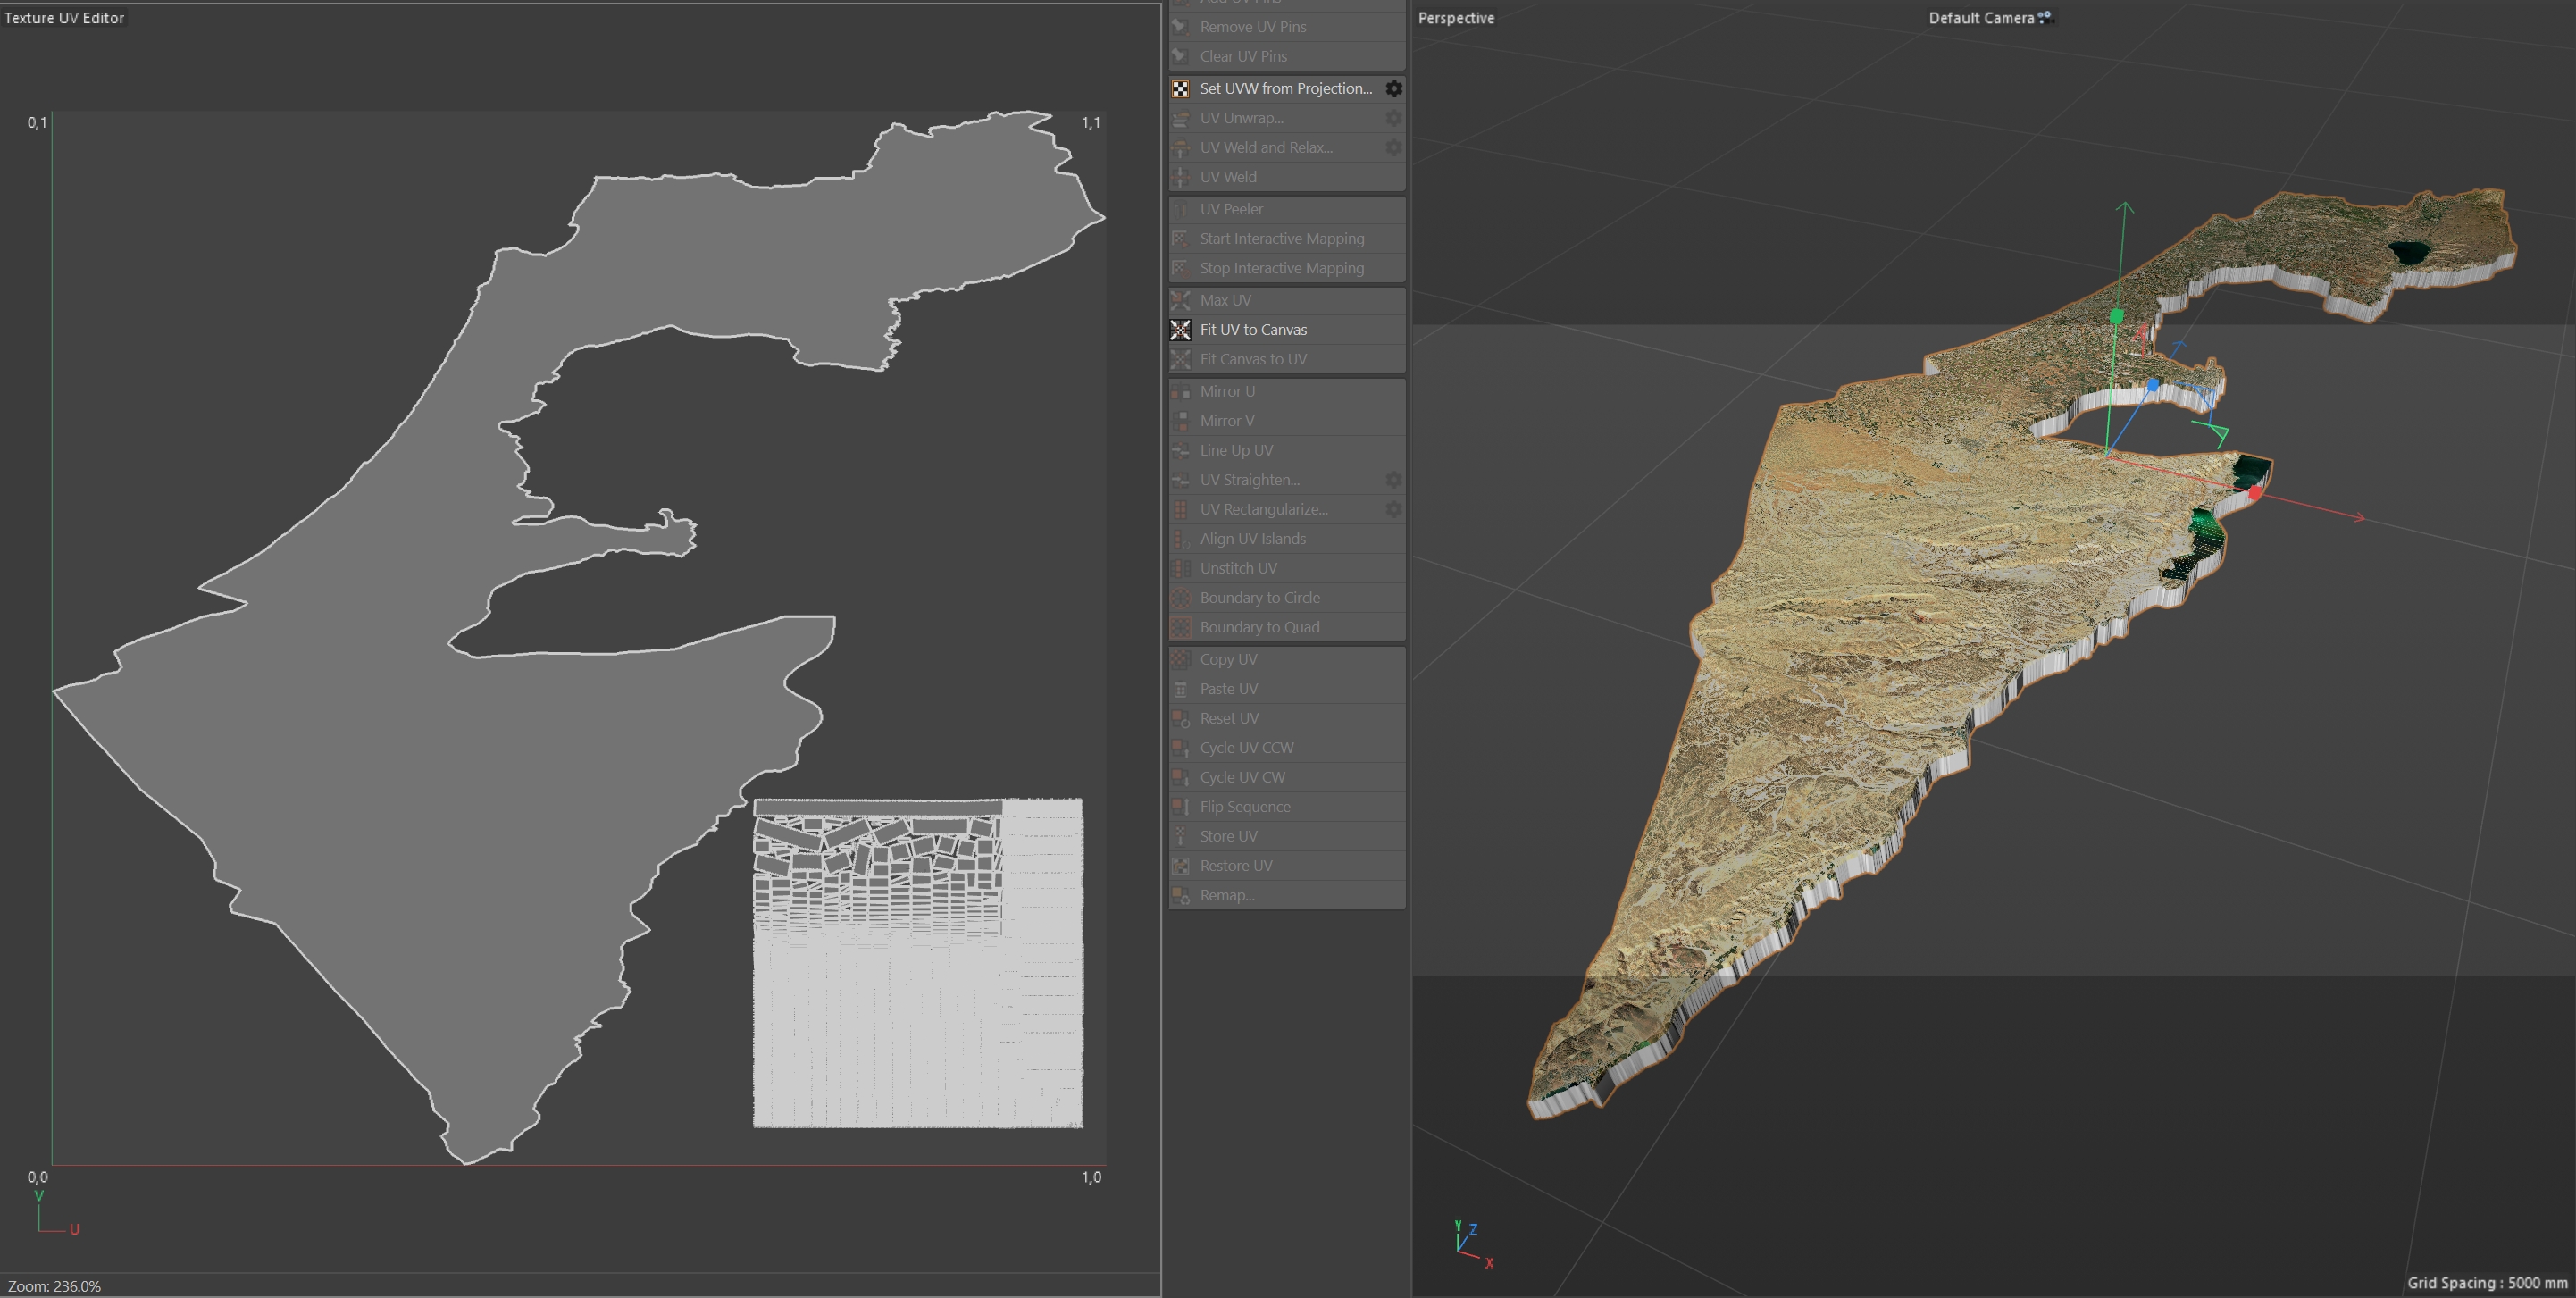Choose the Remap... command
The width and height of the screenshot is (2576, 1298).
[x=1227, y=895]
